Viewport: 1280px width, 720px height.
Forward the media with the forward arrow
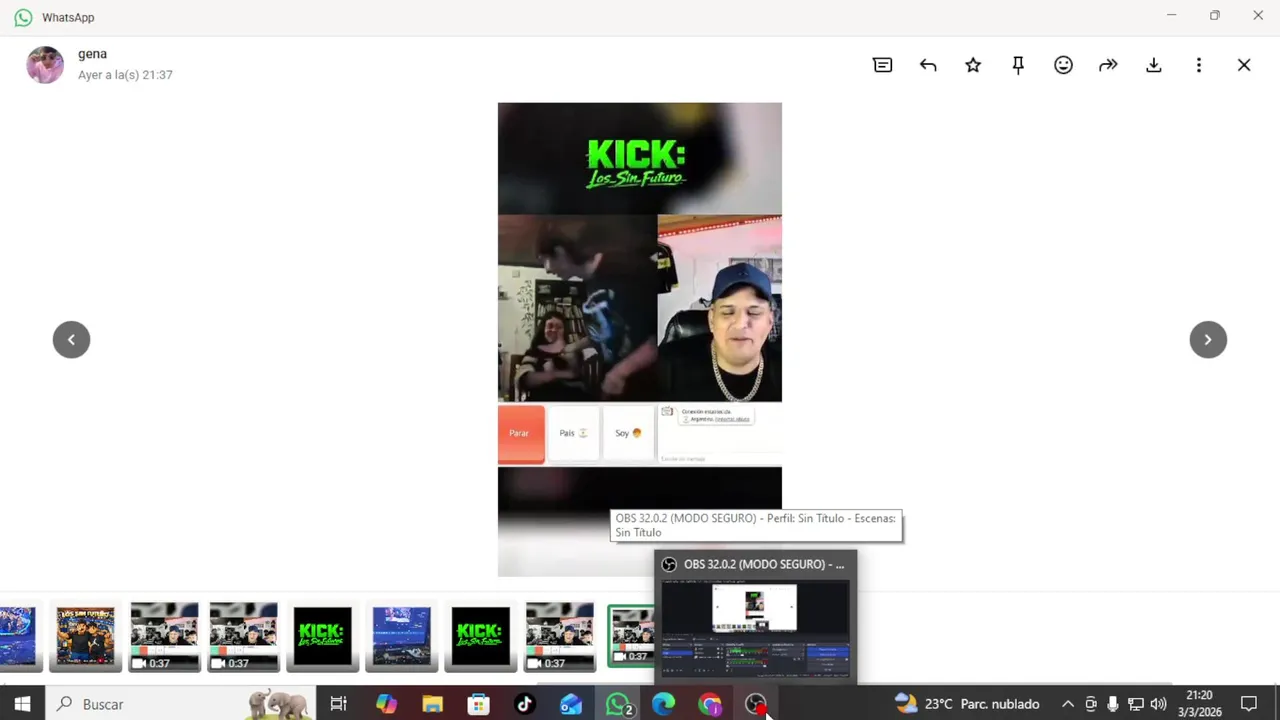point(1108,65)
